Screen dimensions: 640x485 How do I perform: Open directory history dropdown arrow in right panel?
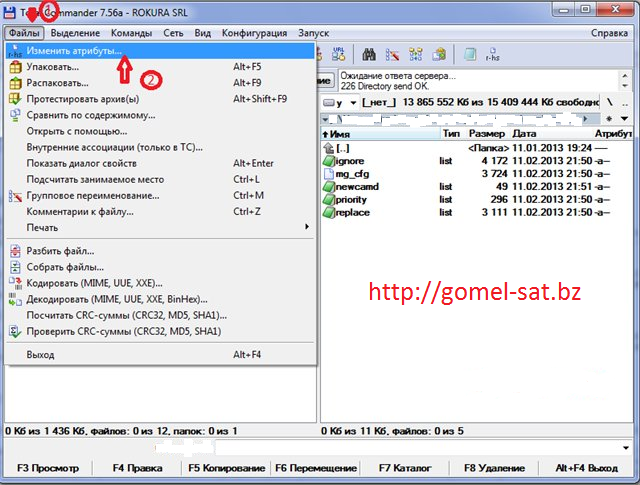coord(624,119)
